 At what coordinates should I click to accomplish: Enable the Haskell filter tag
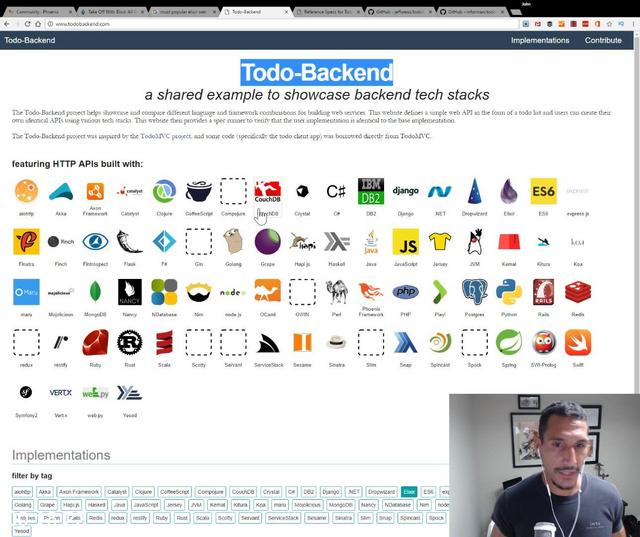[97, 505]
